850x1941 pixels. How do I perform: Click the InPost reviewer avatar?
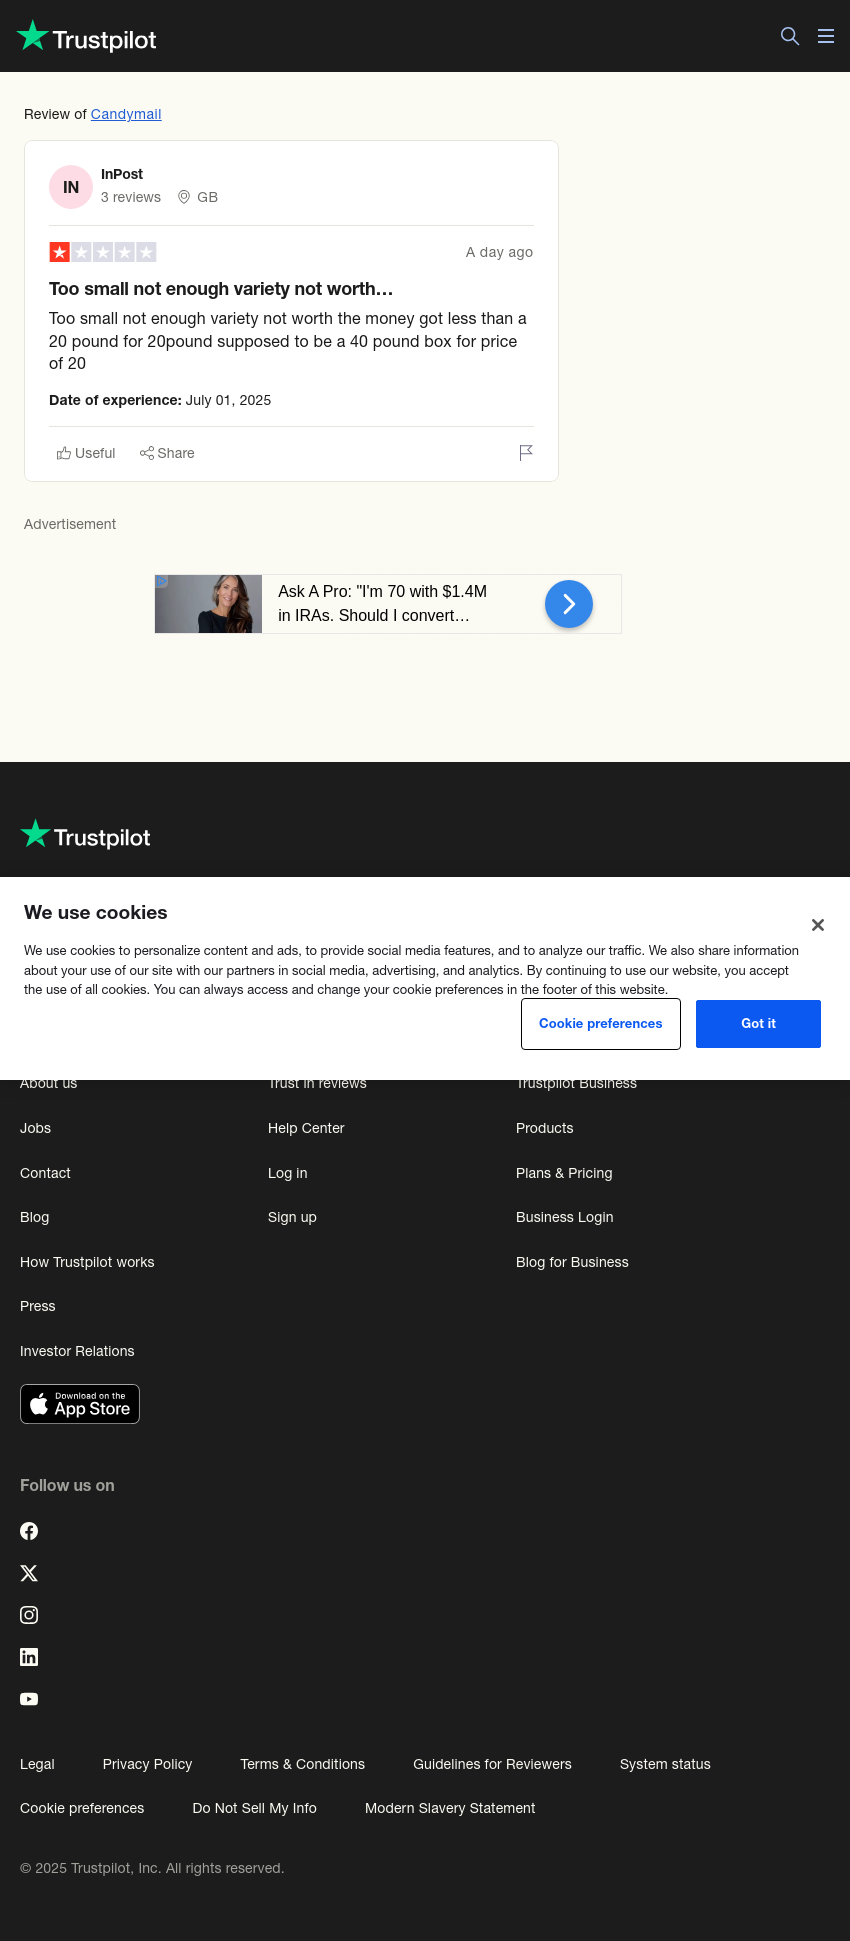click(71, 187)
